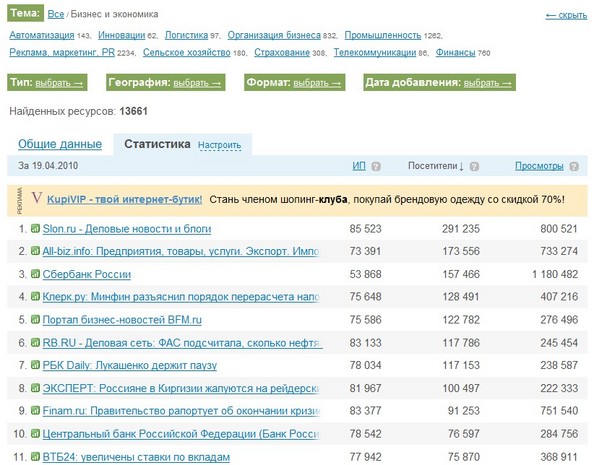Open the stats icon beside Центральный банк
This screenshot has height=465, width=594.
coord(35,433)
